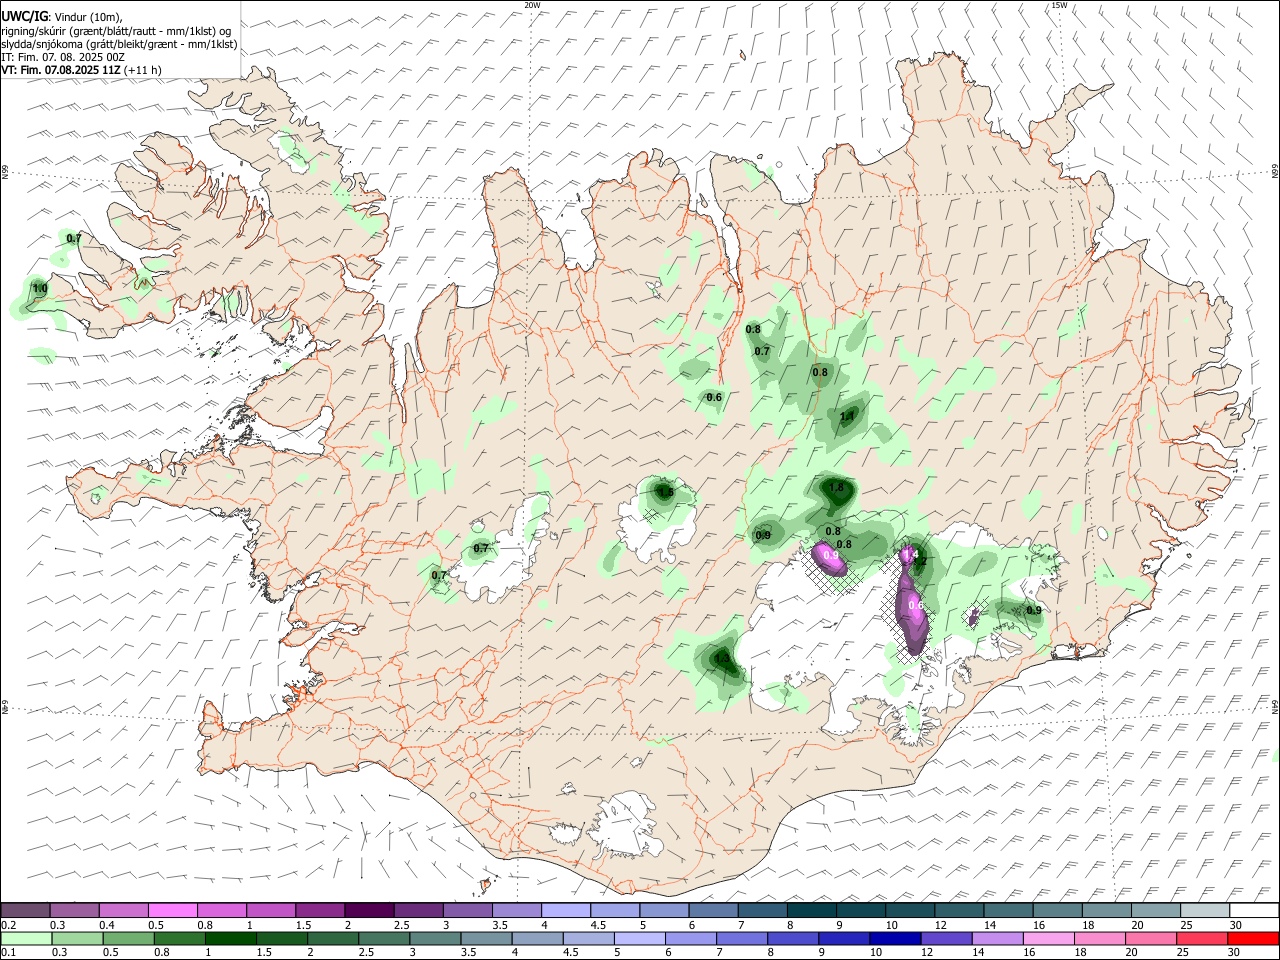Pick the rain scale swatch between 7 and 8
The width and height of the screenshot is (1280, 960).
point(740,938)
